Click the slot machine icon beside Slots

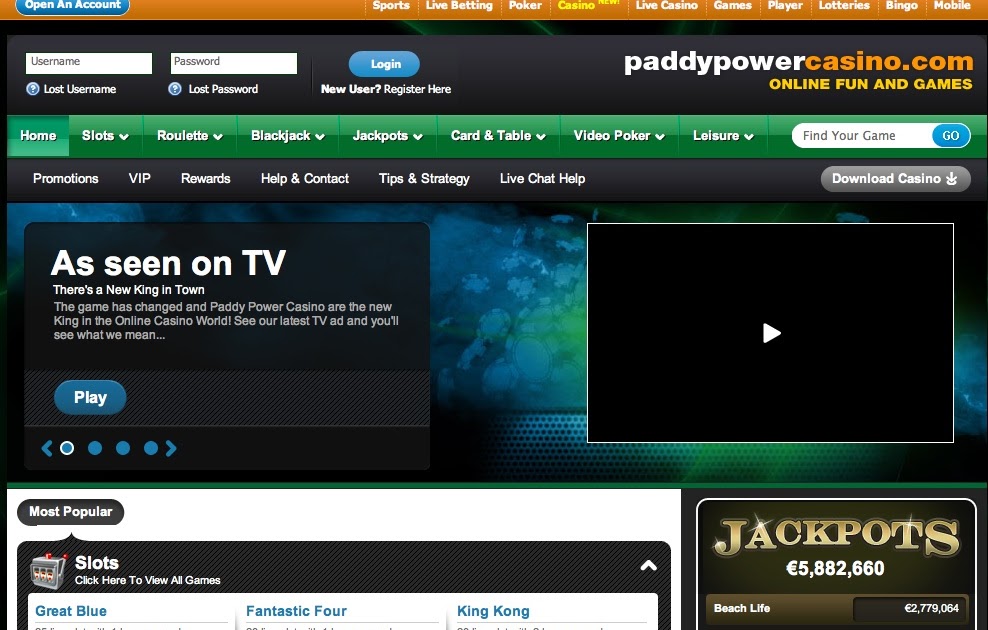(49, 571)
